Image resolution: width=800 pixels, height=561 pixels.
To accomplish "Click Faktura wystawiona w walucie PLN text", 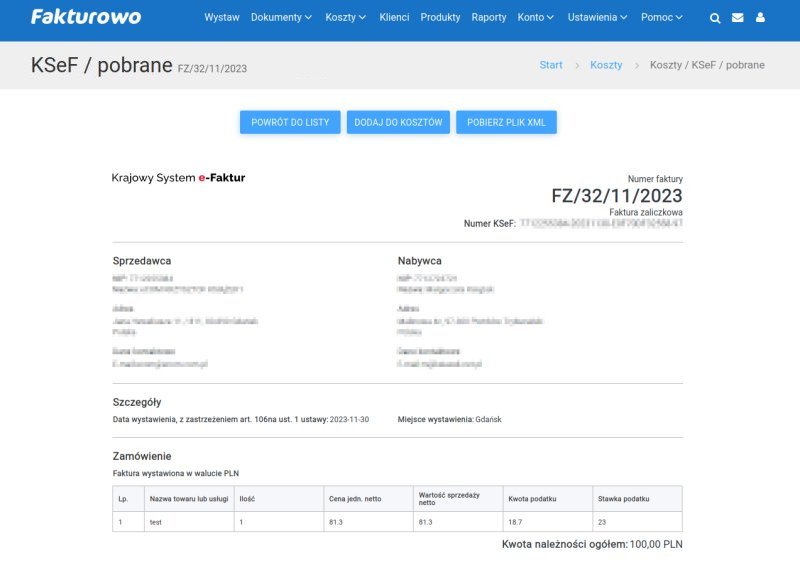I will coord(176,473).
